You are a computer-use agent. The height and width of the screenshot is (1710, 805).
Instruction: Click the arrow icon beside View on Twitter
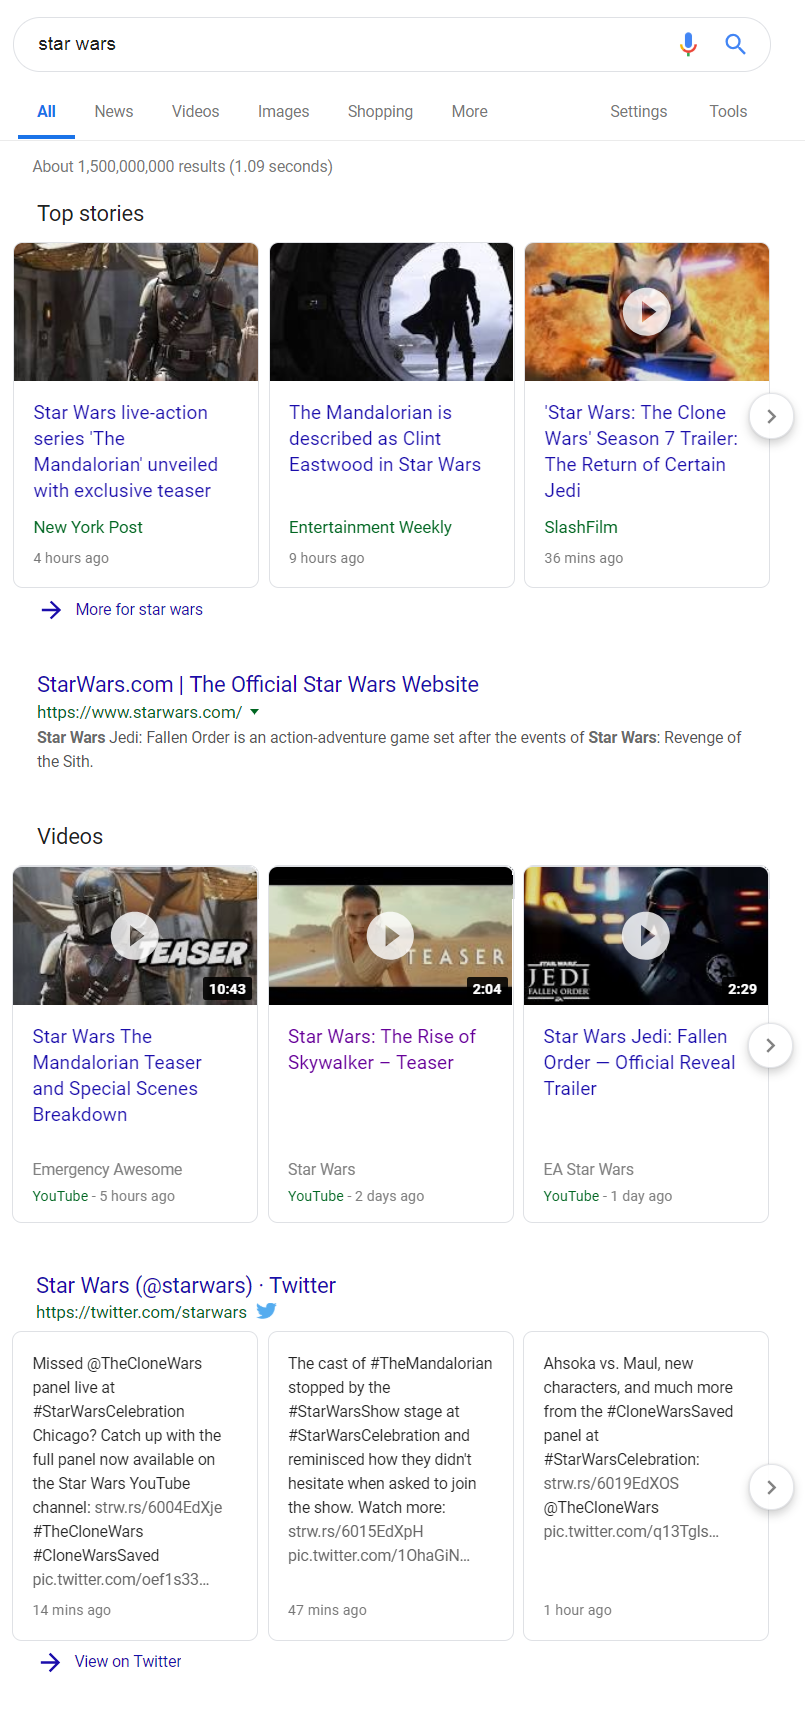[50, 1662]
